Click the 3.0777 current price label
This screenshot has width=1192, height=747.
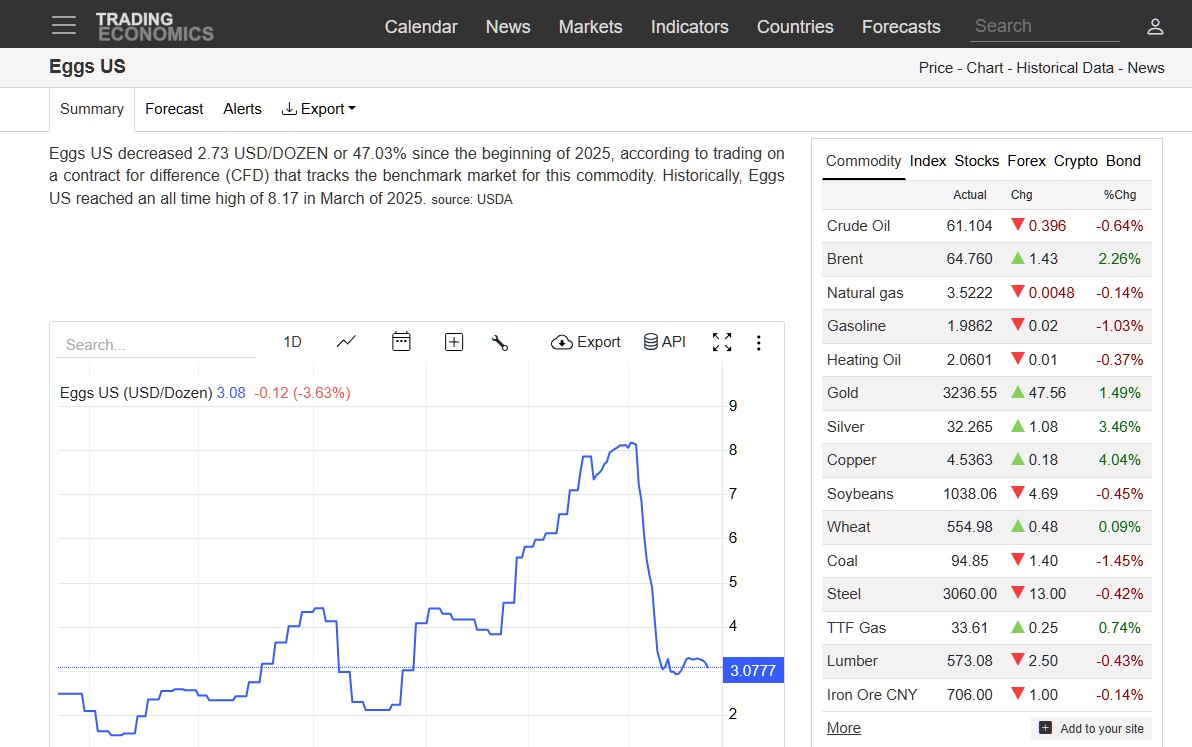click(753, 670)
